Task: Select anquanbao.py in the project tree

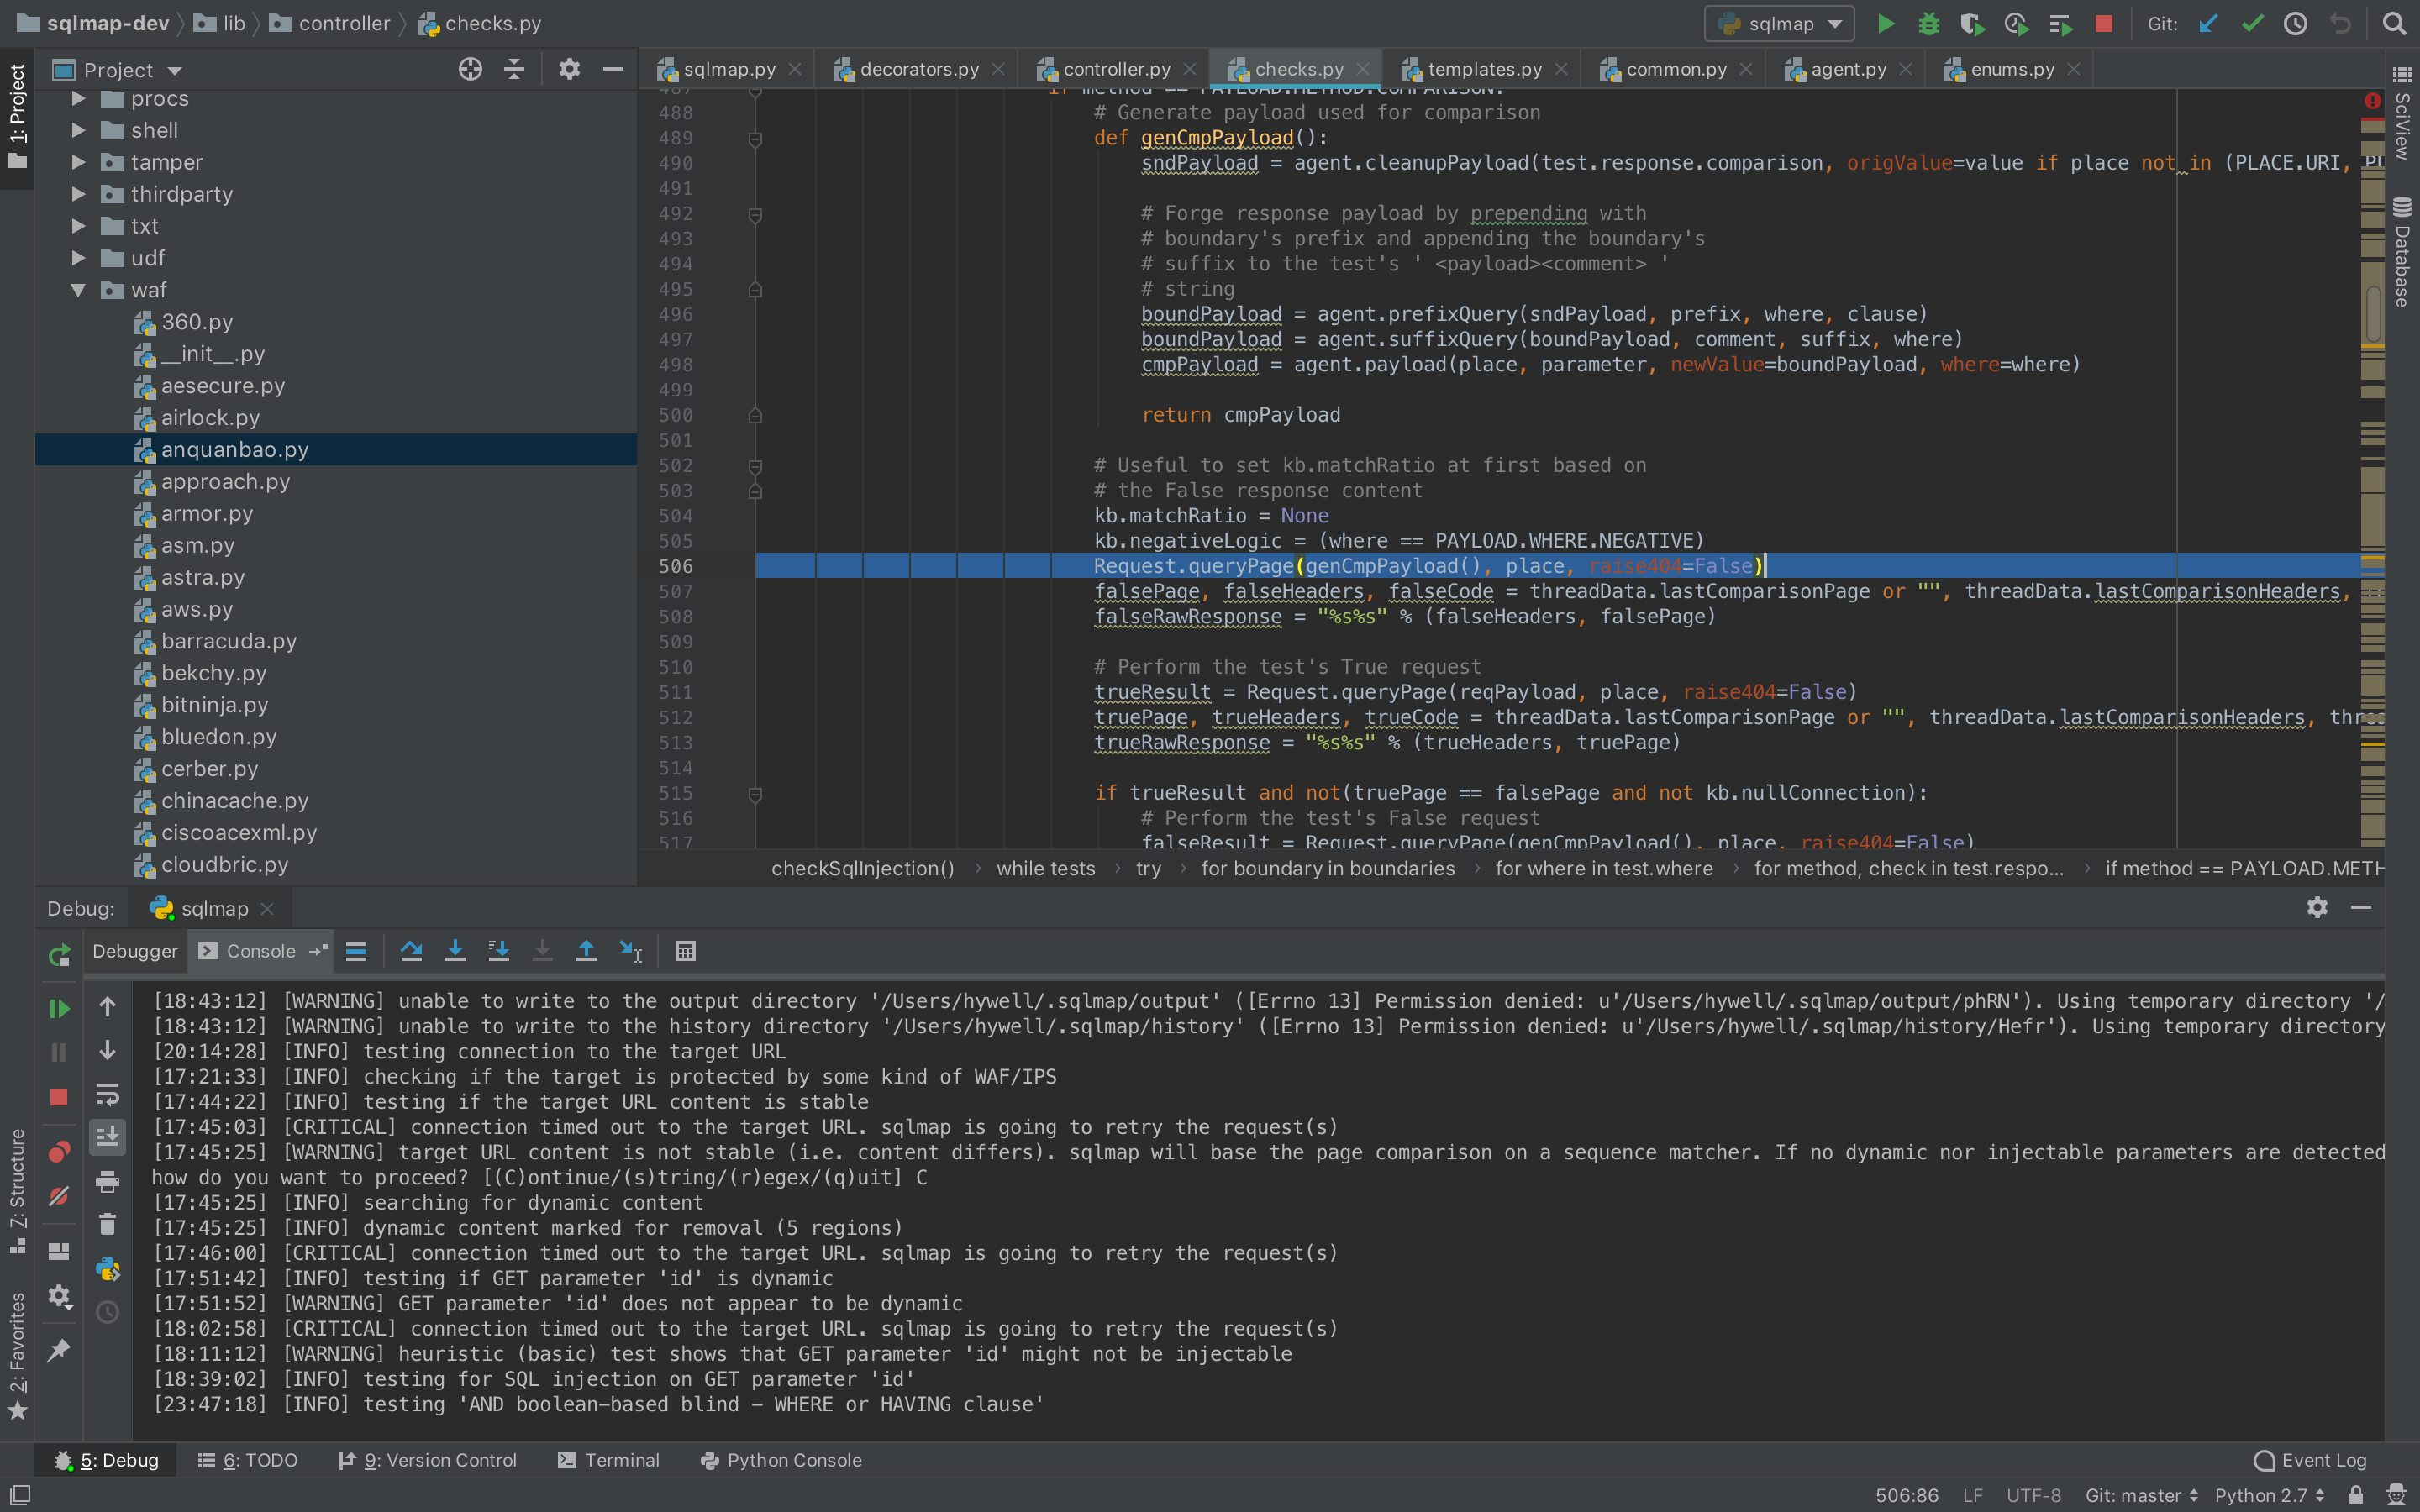Action: pos(235,449)
